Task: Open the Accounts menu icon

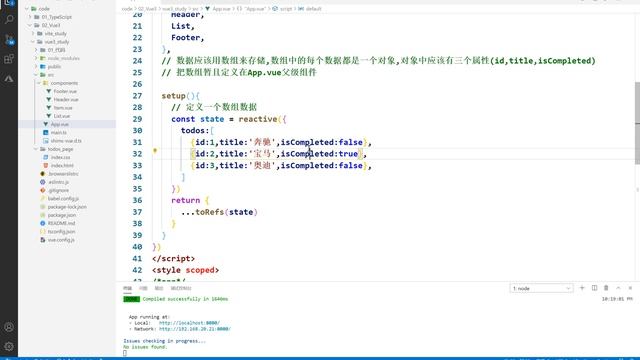Action: coord(9,327)
